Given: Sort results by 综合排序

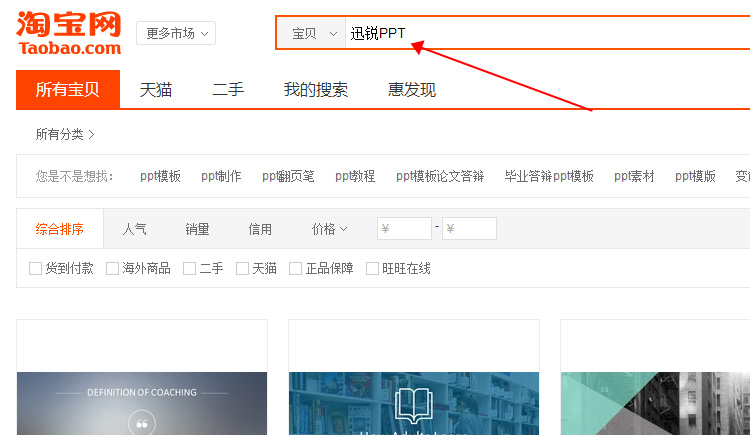Looking at the screenshot, I should click(60, 229).
